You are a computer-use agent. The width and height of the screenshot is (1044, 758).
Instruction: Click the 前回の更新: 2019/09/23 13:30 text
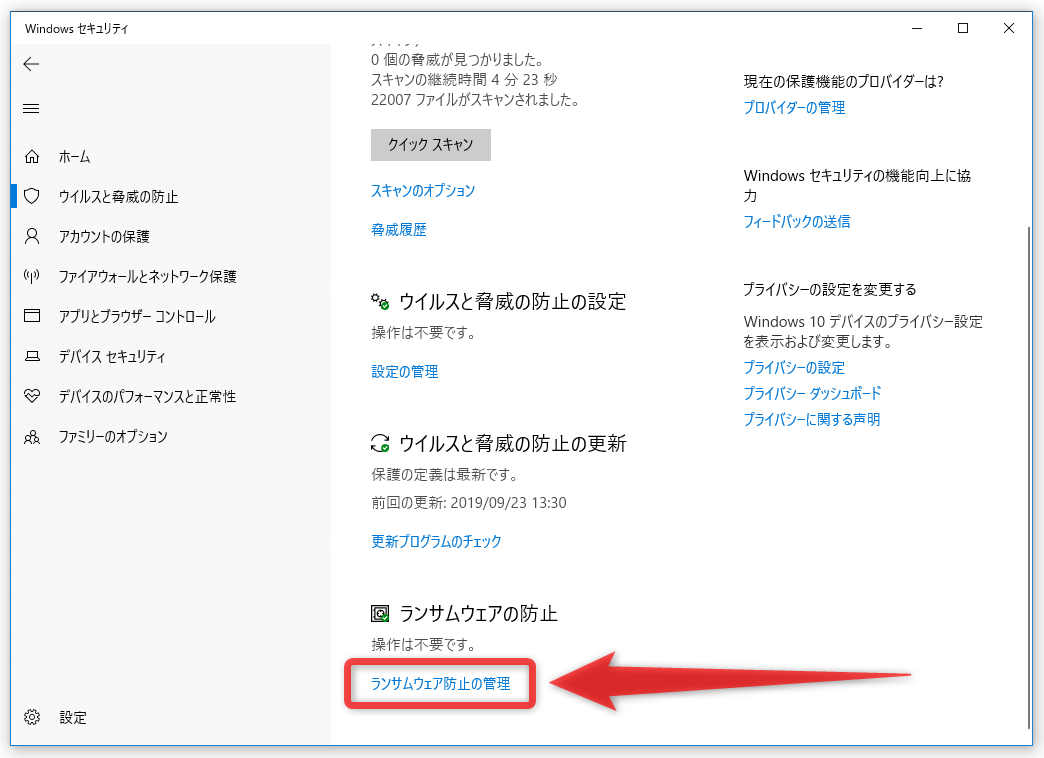pos(469,502)
